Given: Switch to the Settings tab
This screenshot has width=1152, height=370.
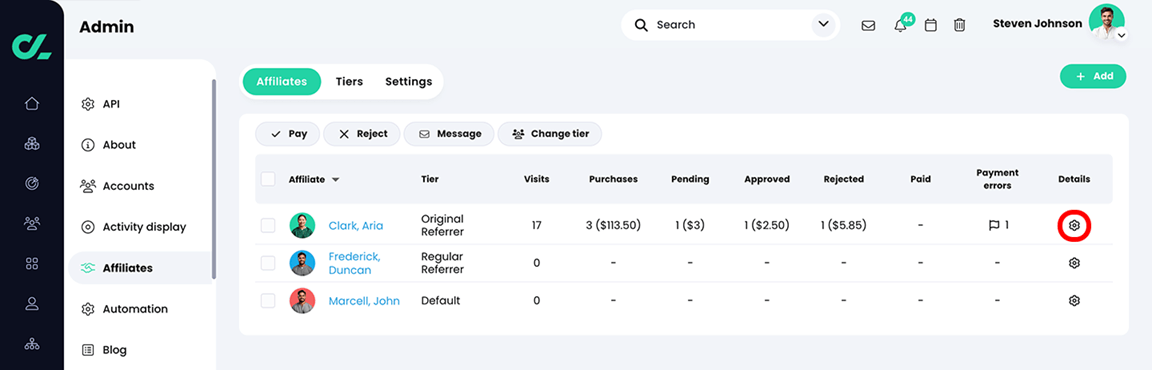Looking at the screenshot, I should (408, 81).
